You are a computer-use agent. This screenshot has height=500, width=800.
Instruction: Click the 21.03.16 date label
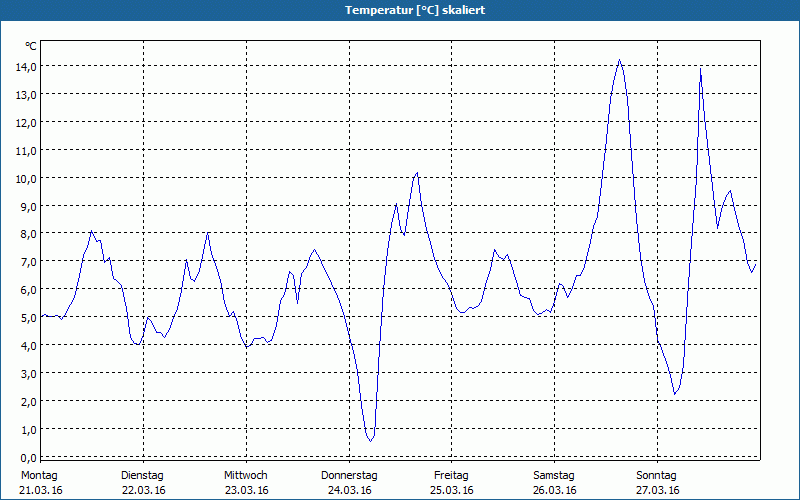pos(42,490)
